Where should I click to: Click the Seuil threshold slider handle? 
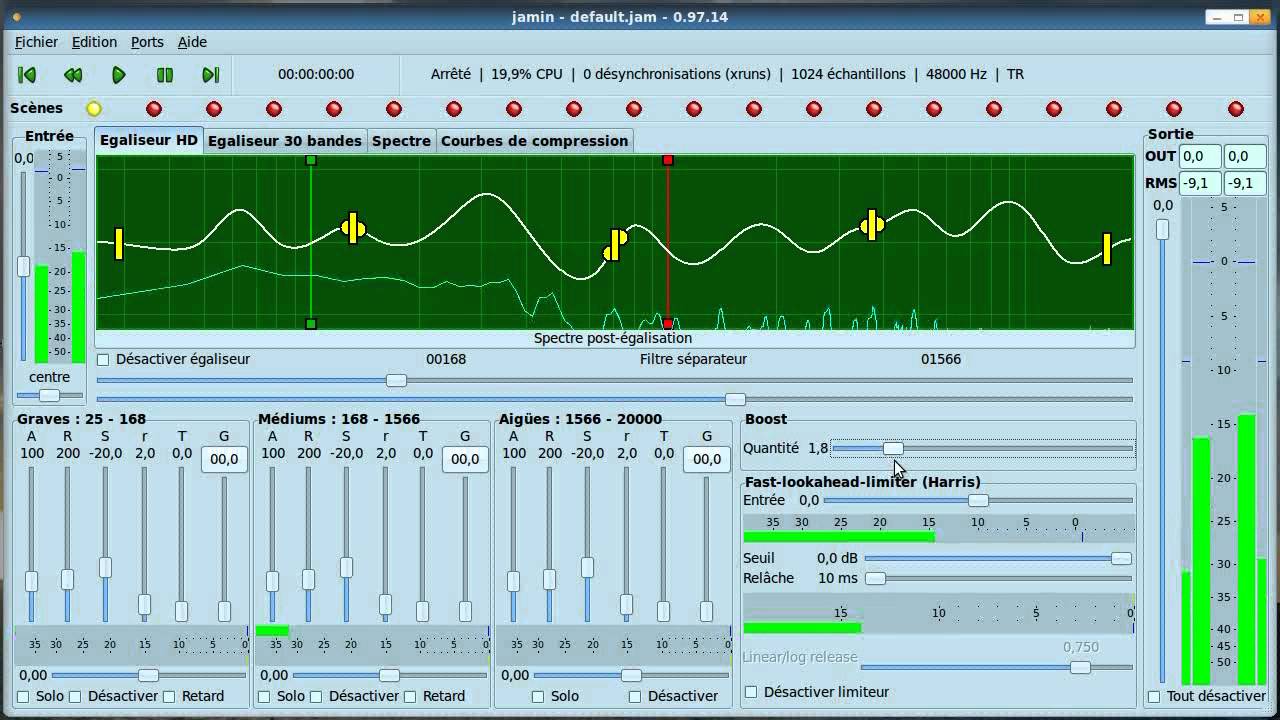point(1121,559)
